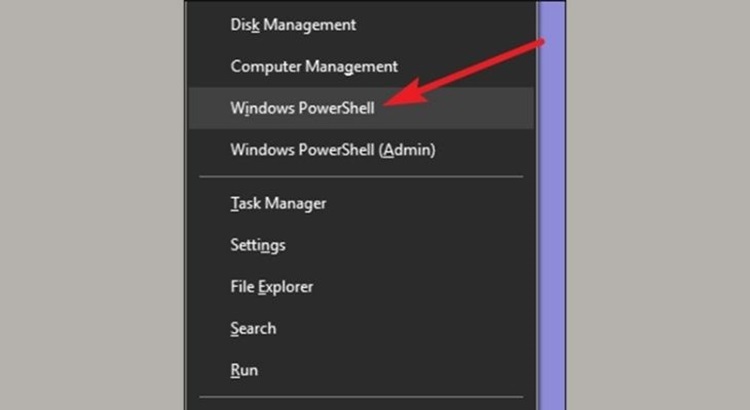
Task: Click the underlined "T" in Task Manager
Action: pyautogui.click(x=234, y=203)
